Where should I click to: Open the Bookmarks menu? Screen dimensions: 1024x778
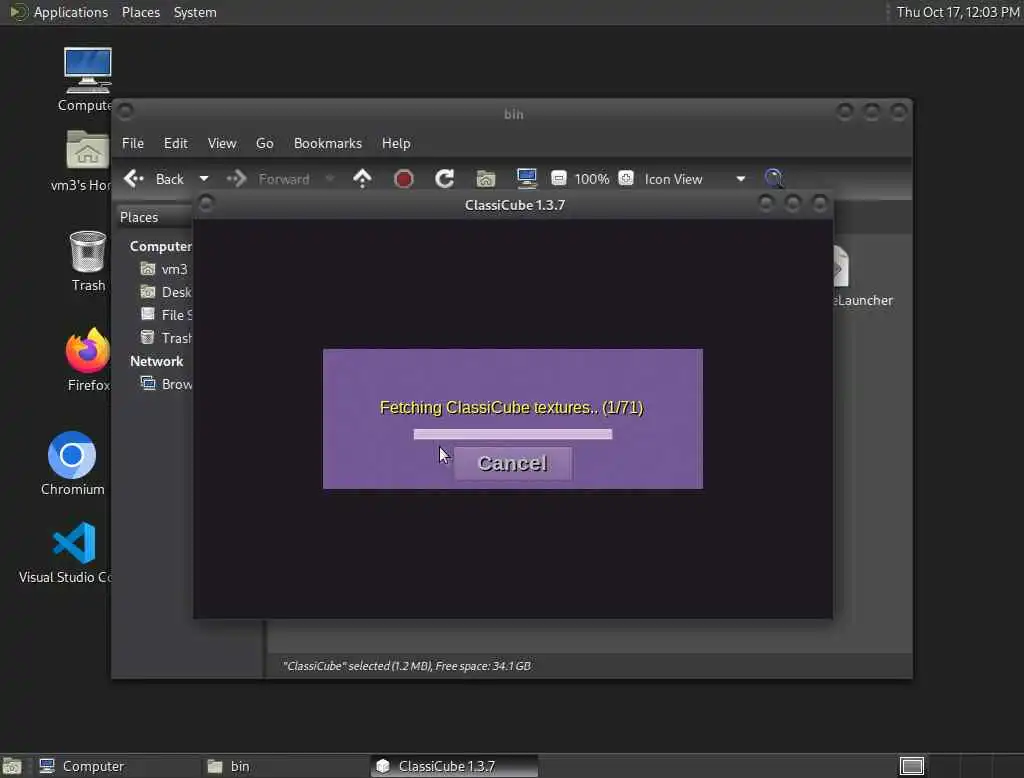(328, 143)
